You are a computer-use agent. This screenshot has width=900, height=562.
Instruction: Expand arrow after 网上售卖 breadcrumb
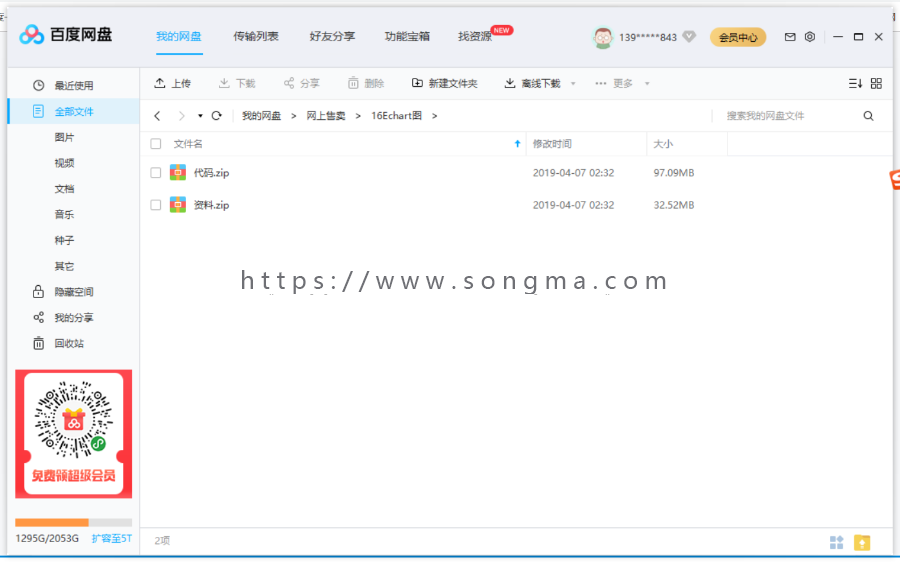[358, 116]
